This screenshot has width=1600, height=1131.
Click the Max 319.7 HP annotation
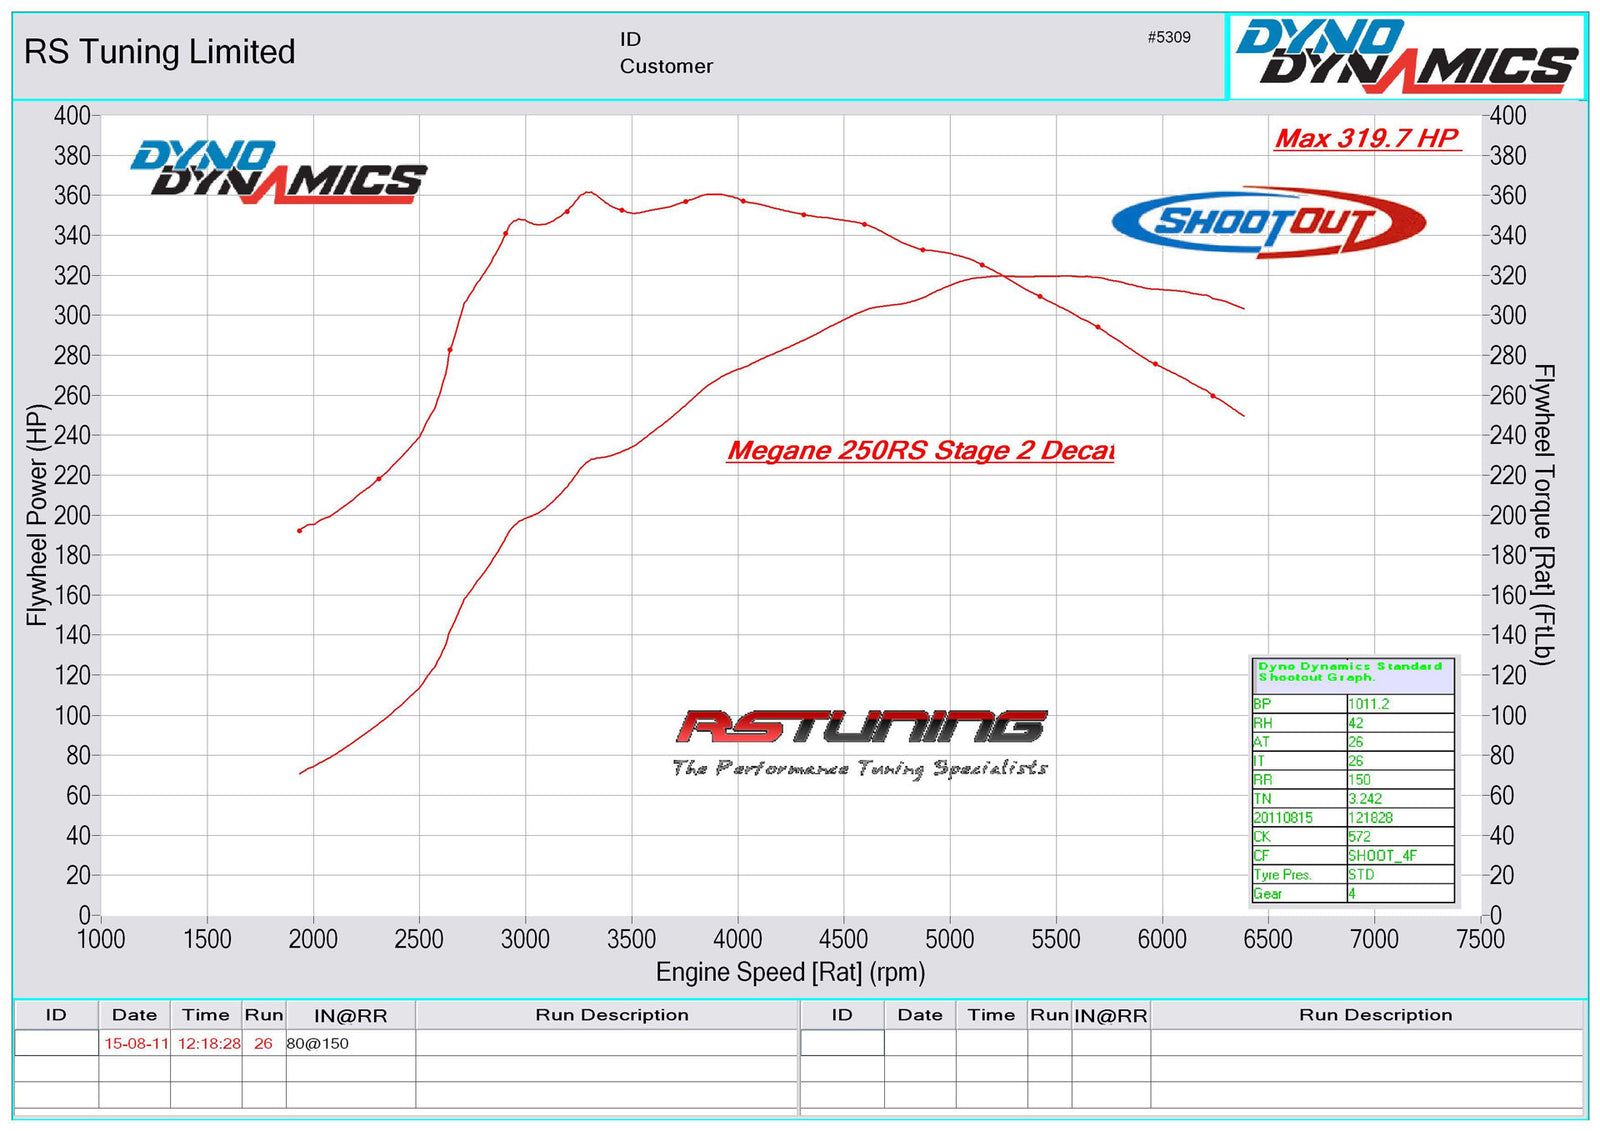tap(1367, 141)
